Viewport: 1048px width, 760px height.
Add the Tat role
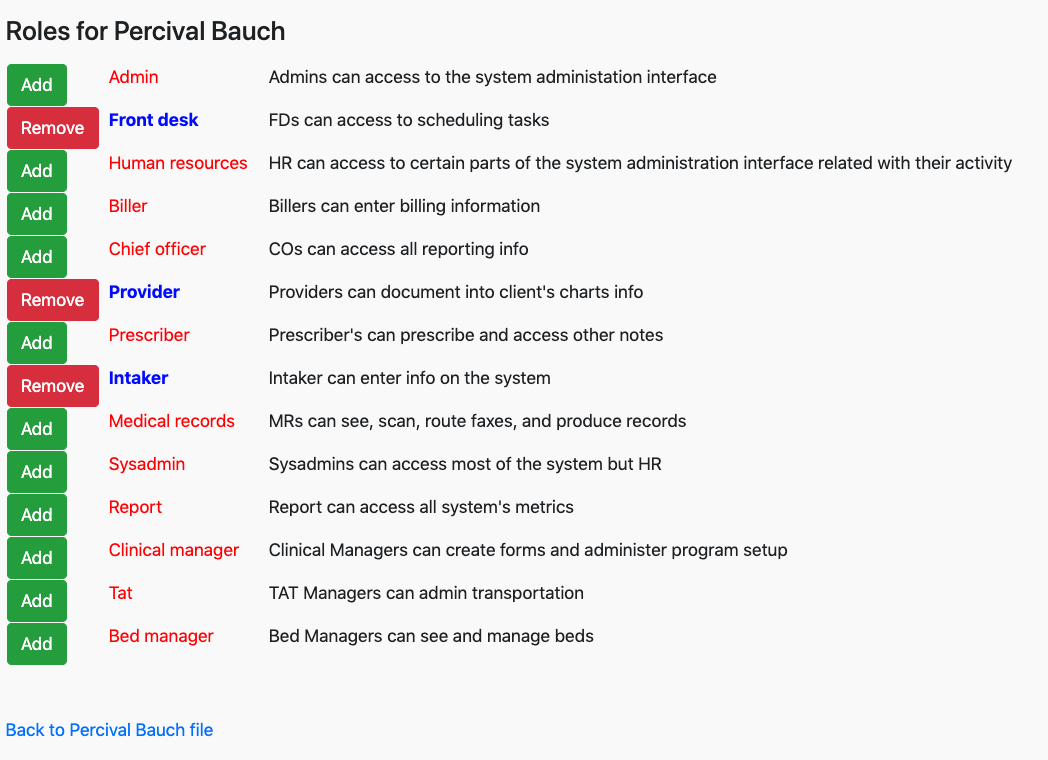coord(37,601)
